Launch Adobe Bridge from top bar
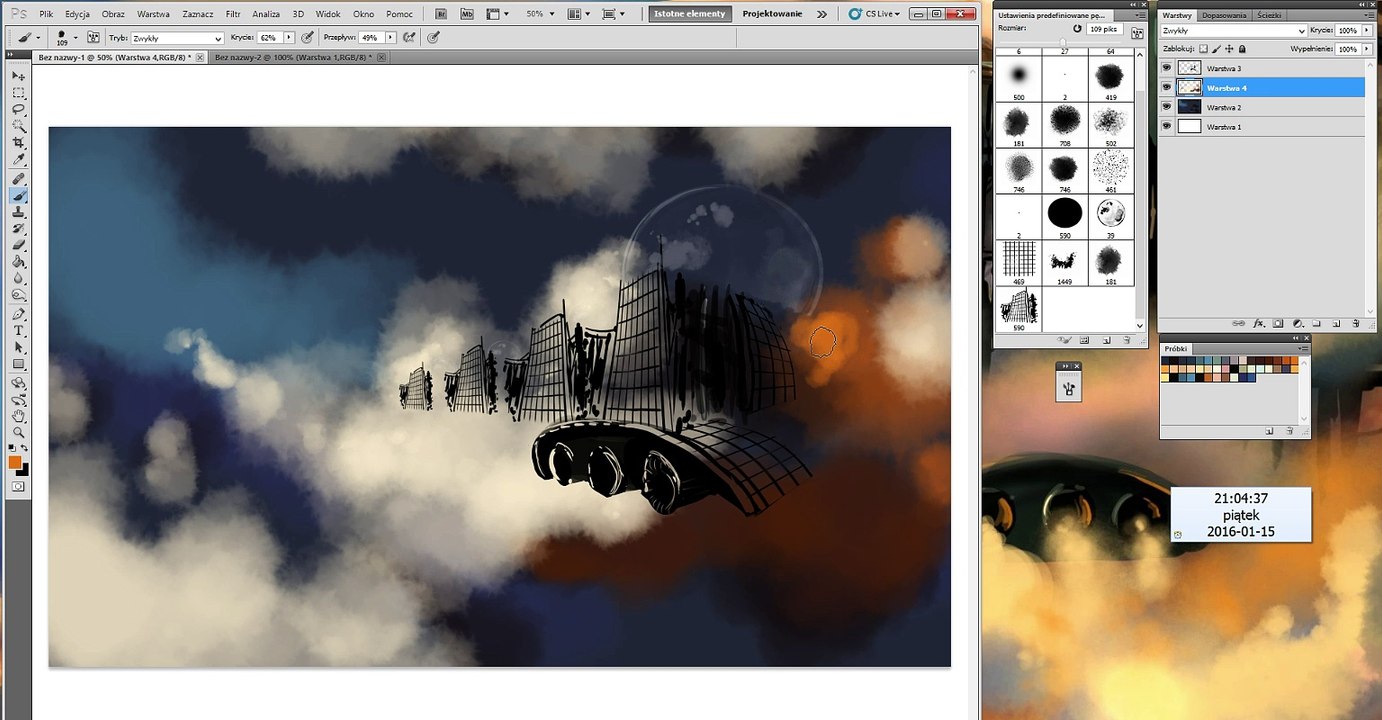 pyautogui.click(x=442, y=14)
